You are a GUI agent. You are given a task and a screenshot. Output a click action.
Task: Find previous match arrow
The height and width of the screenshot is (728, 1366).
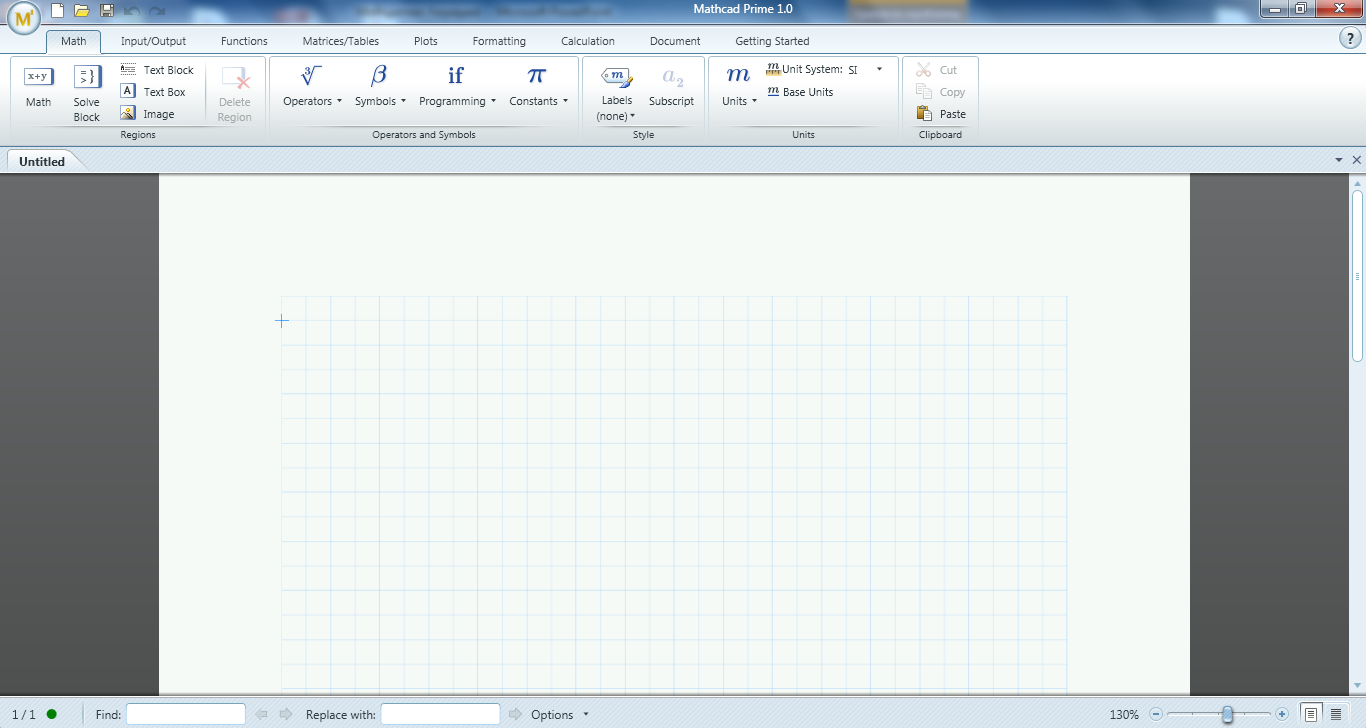[262, 714]
